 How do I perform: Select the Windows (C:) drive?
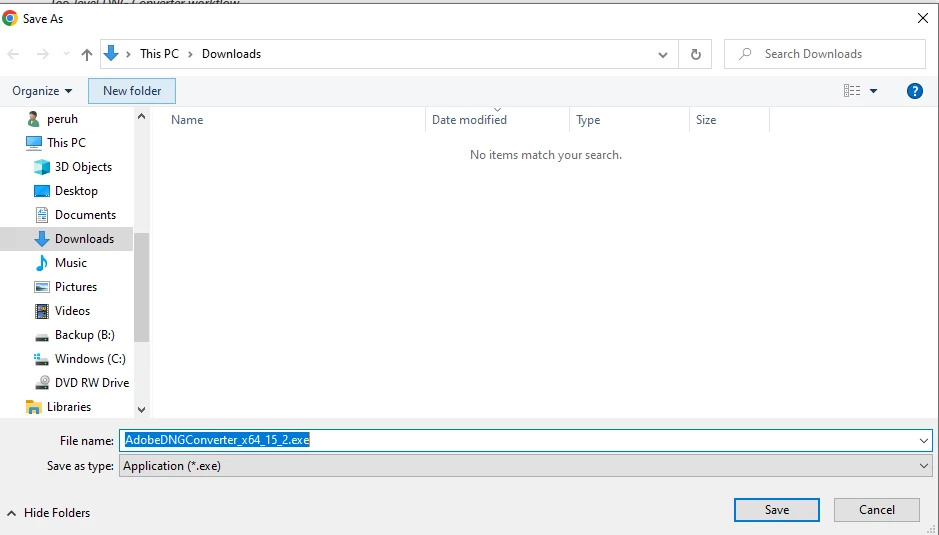pos(90,358)
